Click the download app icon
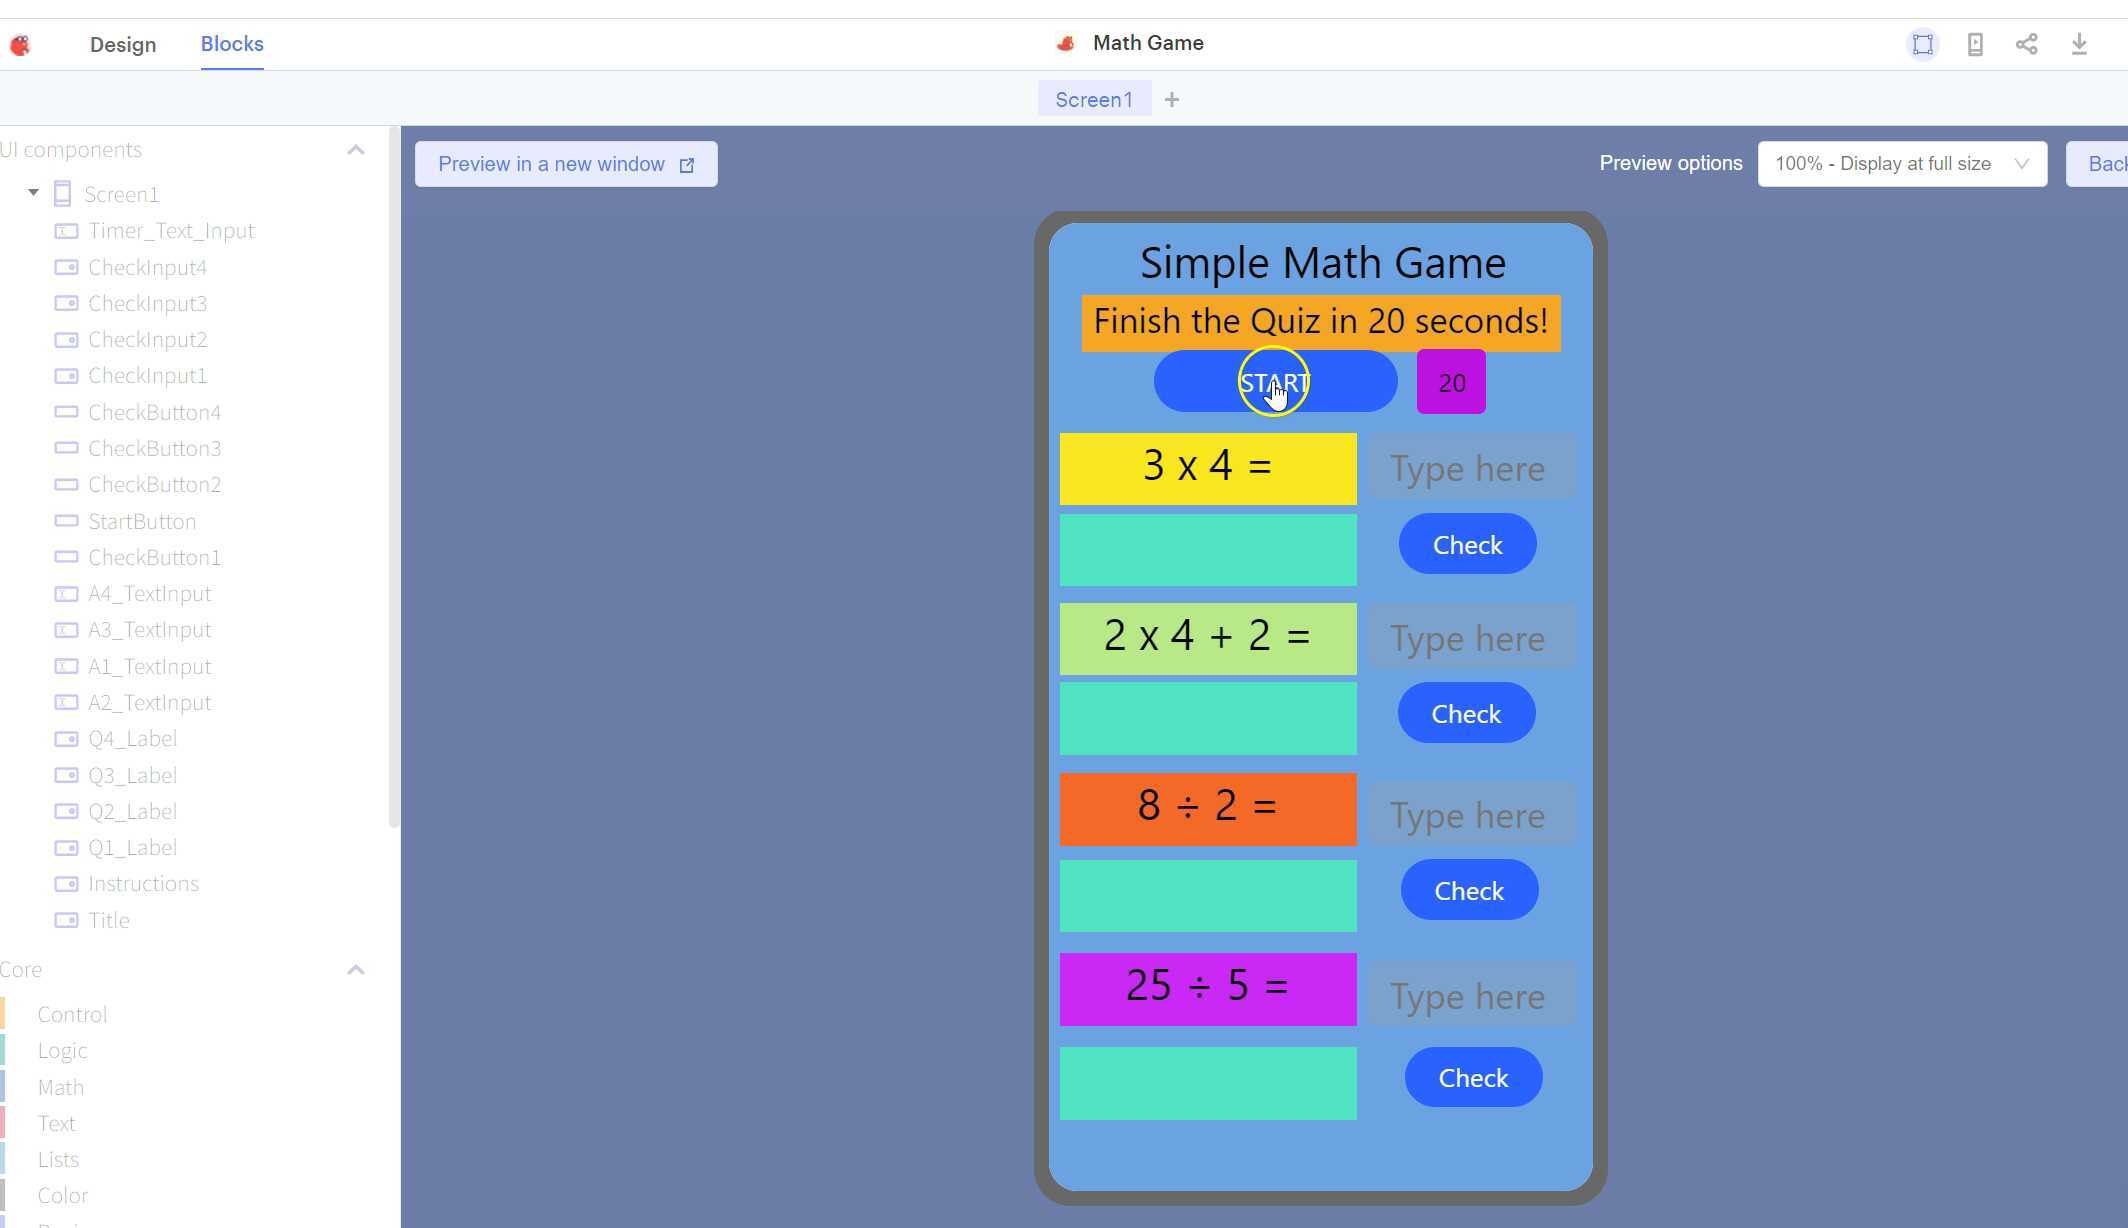2128x1228 pixels. [x=2079, y=45]
